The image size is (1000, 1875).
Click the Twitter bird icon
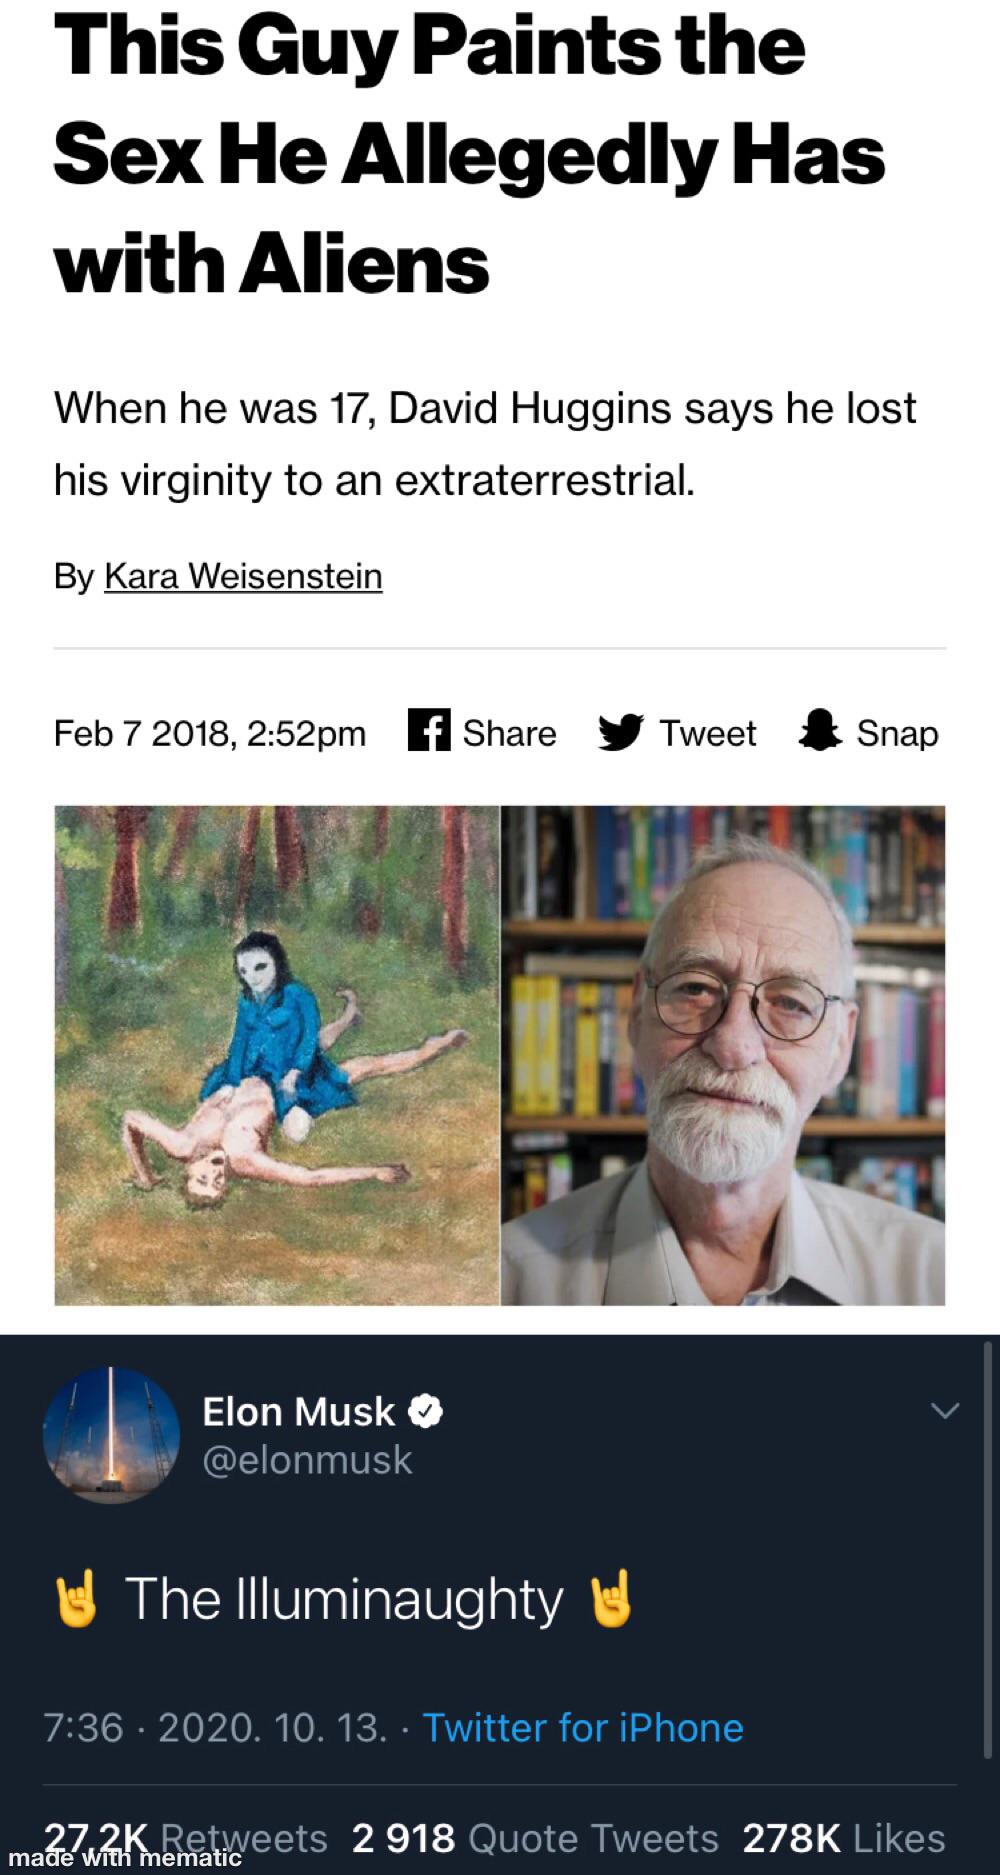tap(620, 732)
